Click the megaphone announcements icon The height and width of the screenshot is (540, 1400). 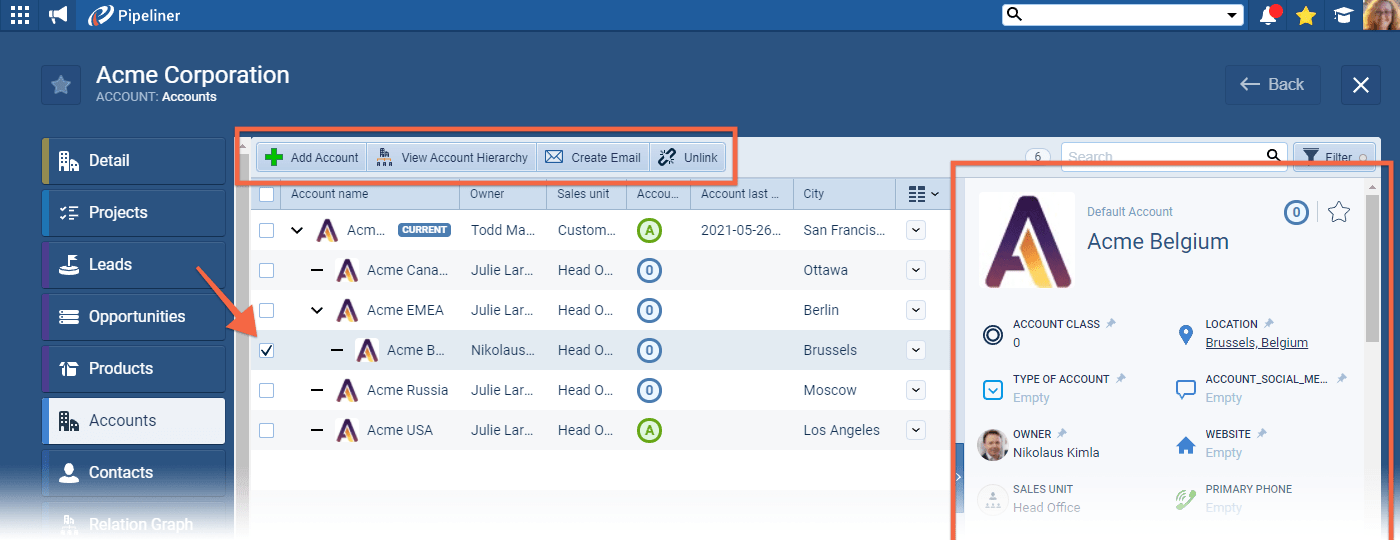click(x=59, y=15)
